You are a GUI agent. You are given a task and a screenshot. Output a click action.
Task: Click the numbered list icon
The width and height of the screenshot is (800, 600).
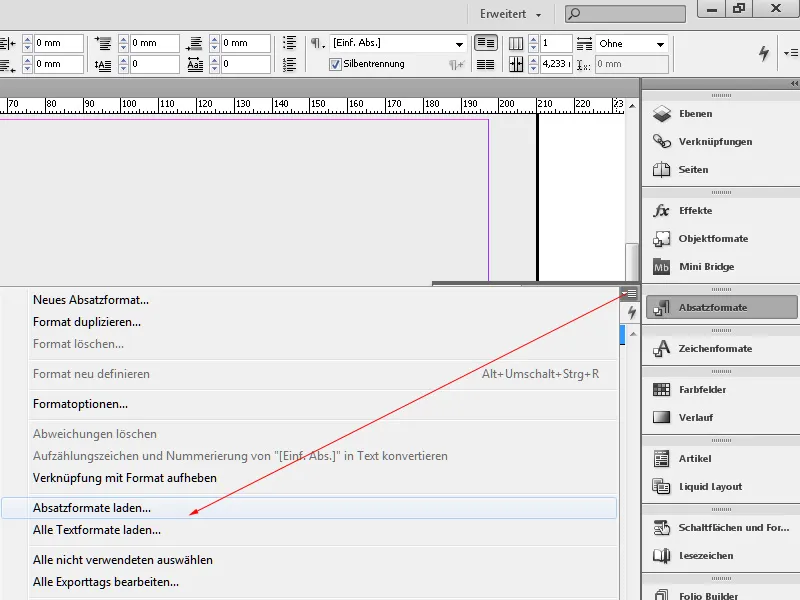tap(289, 64)
